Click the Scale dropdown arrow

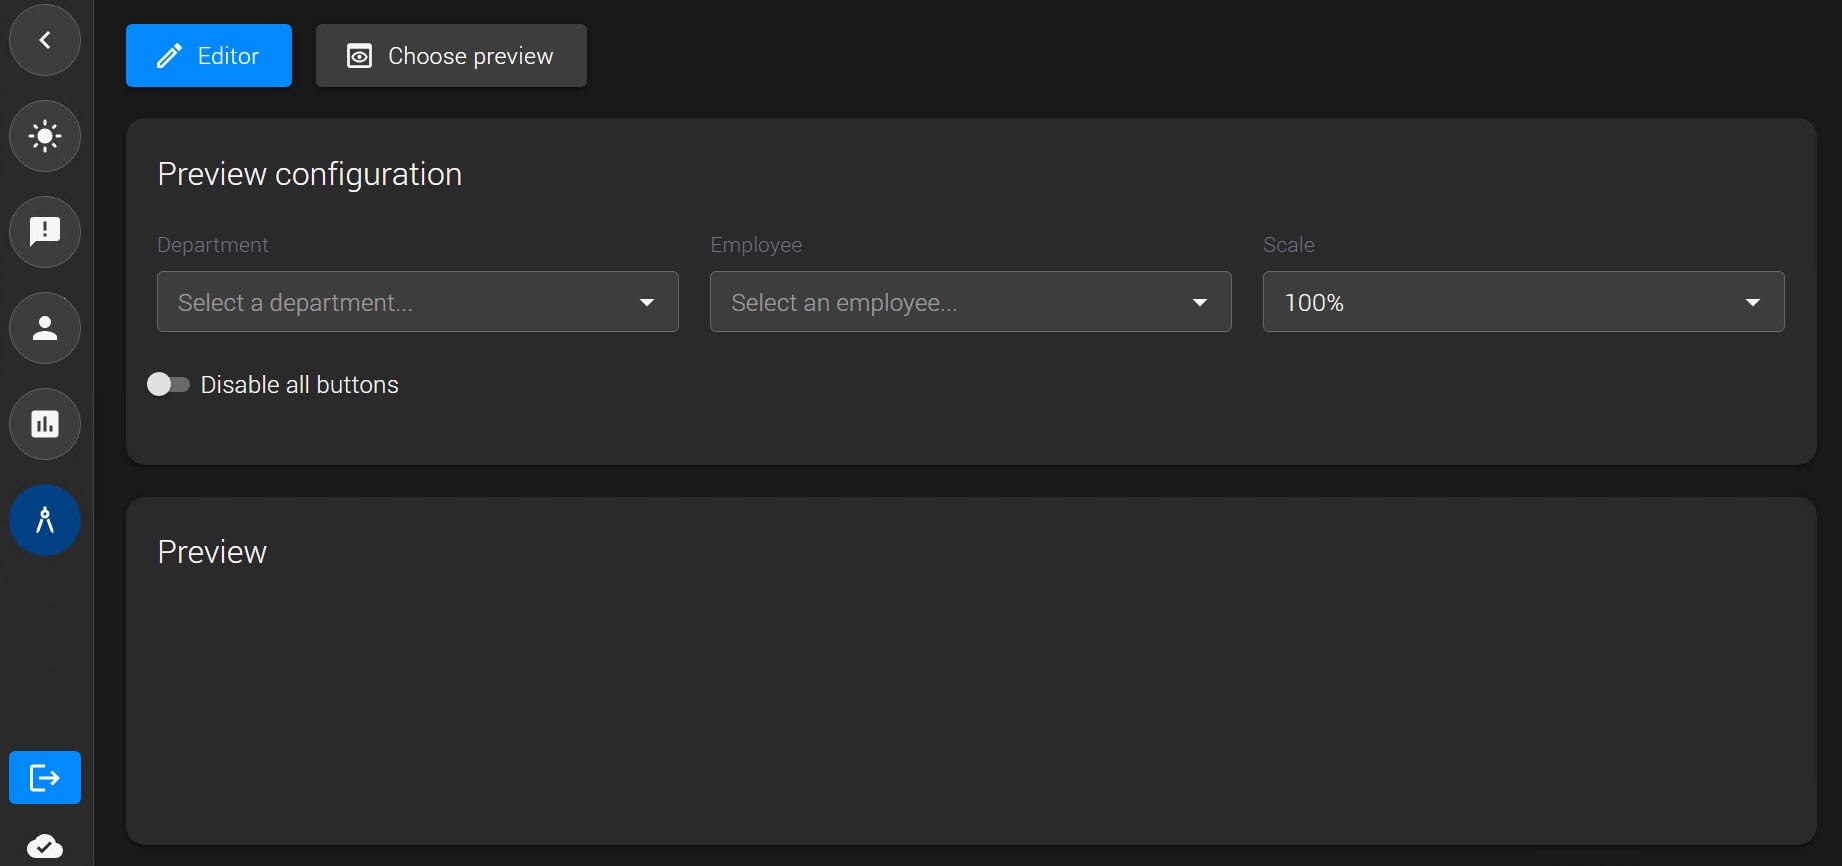[1753, 302]
